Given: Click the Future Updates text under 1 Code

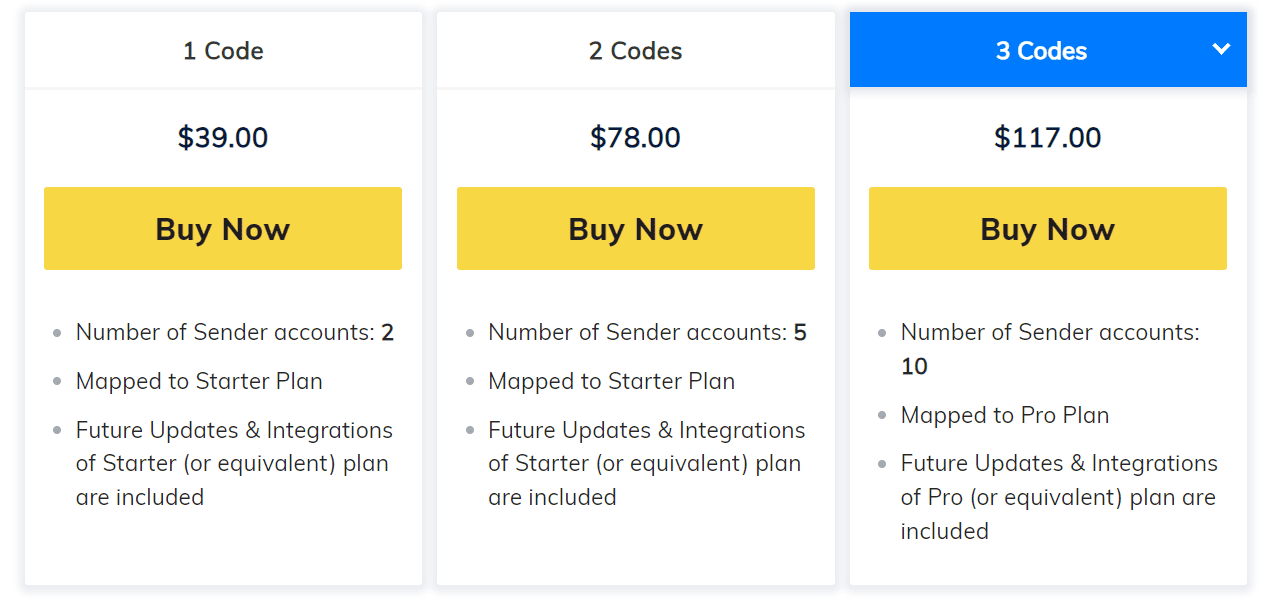Looking at the screenshot, I should pyautogui.click(x=233, y=463).
